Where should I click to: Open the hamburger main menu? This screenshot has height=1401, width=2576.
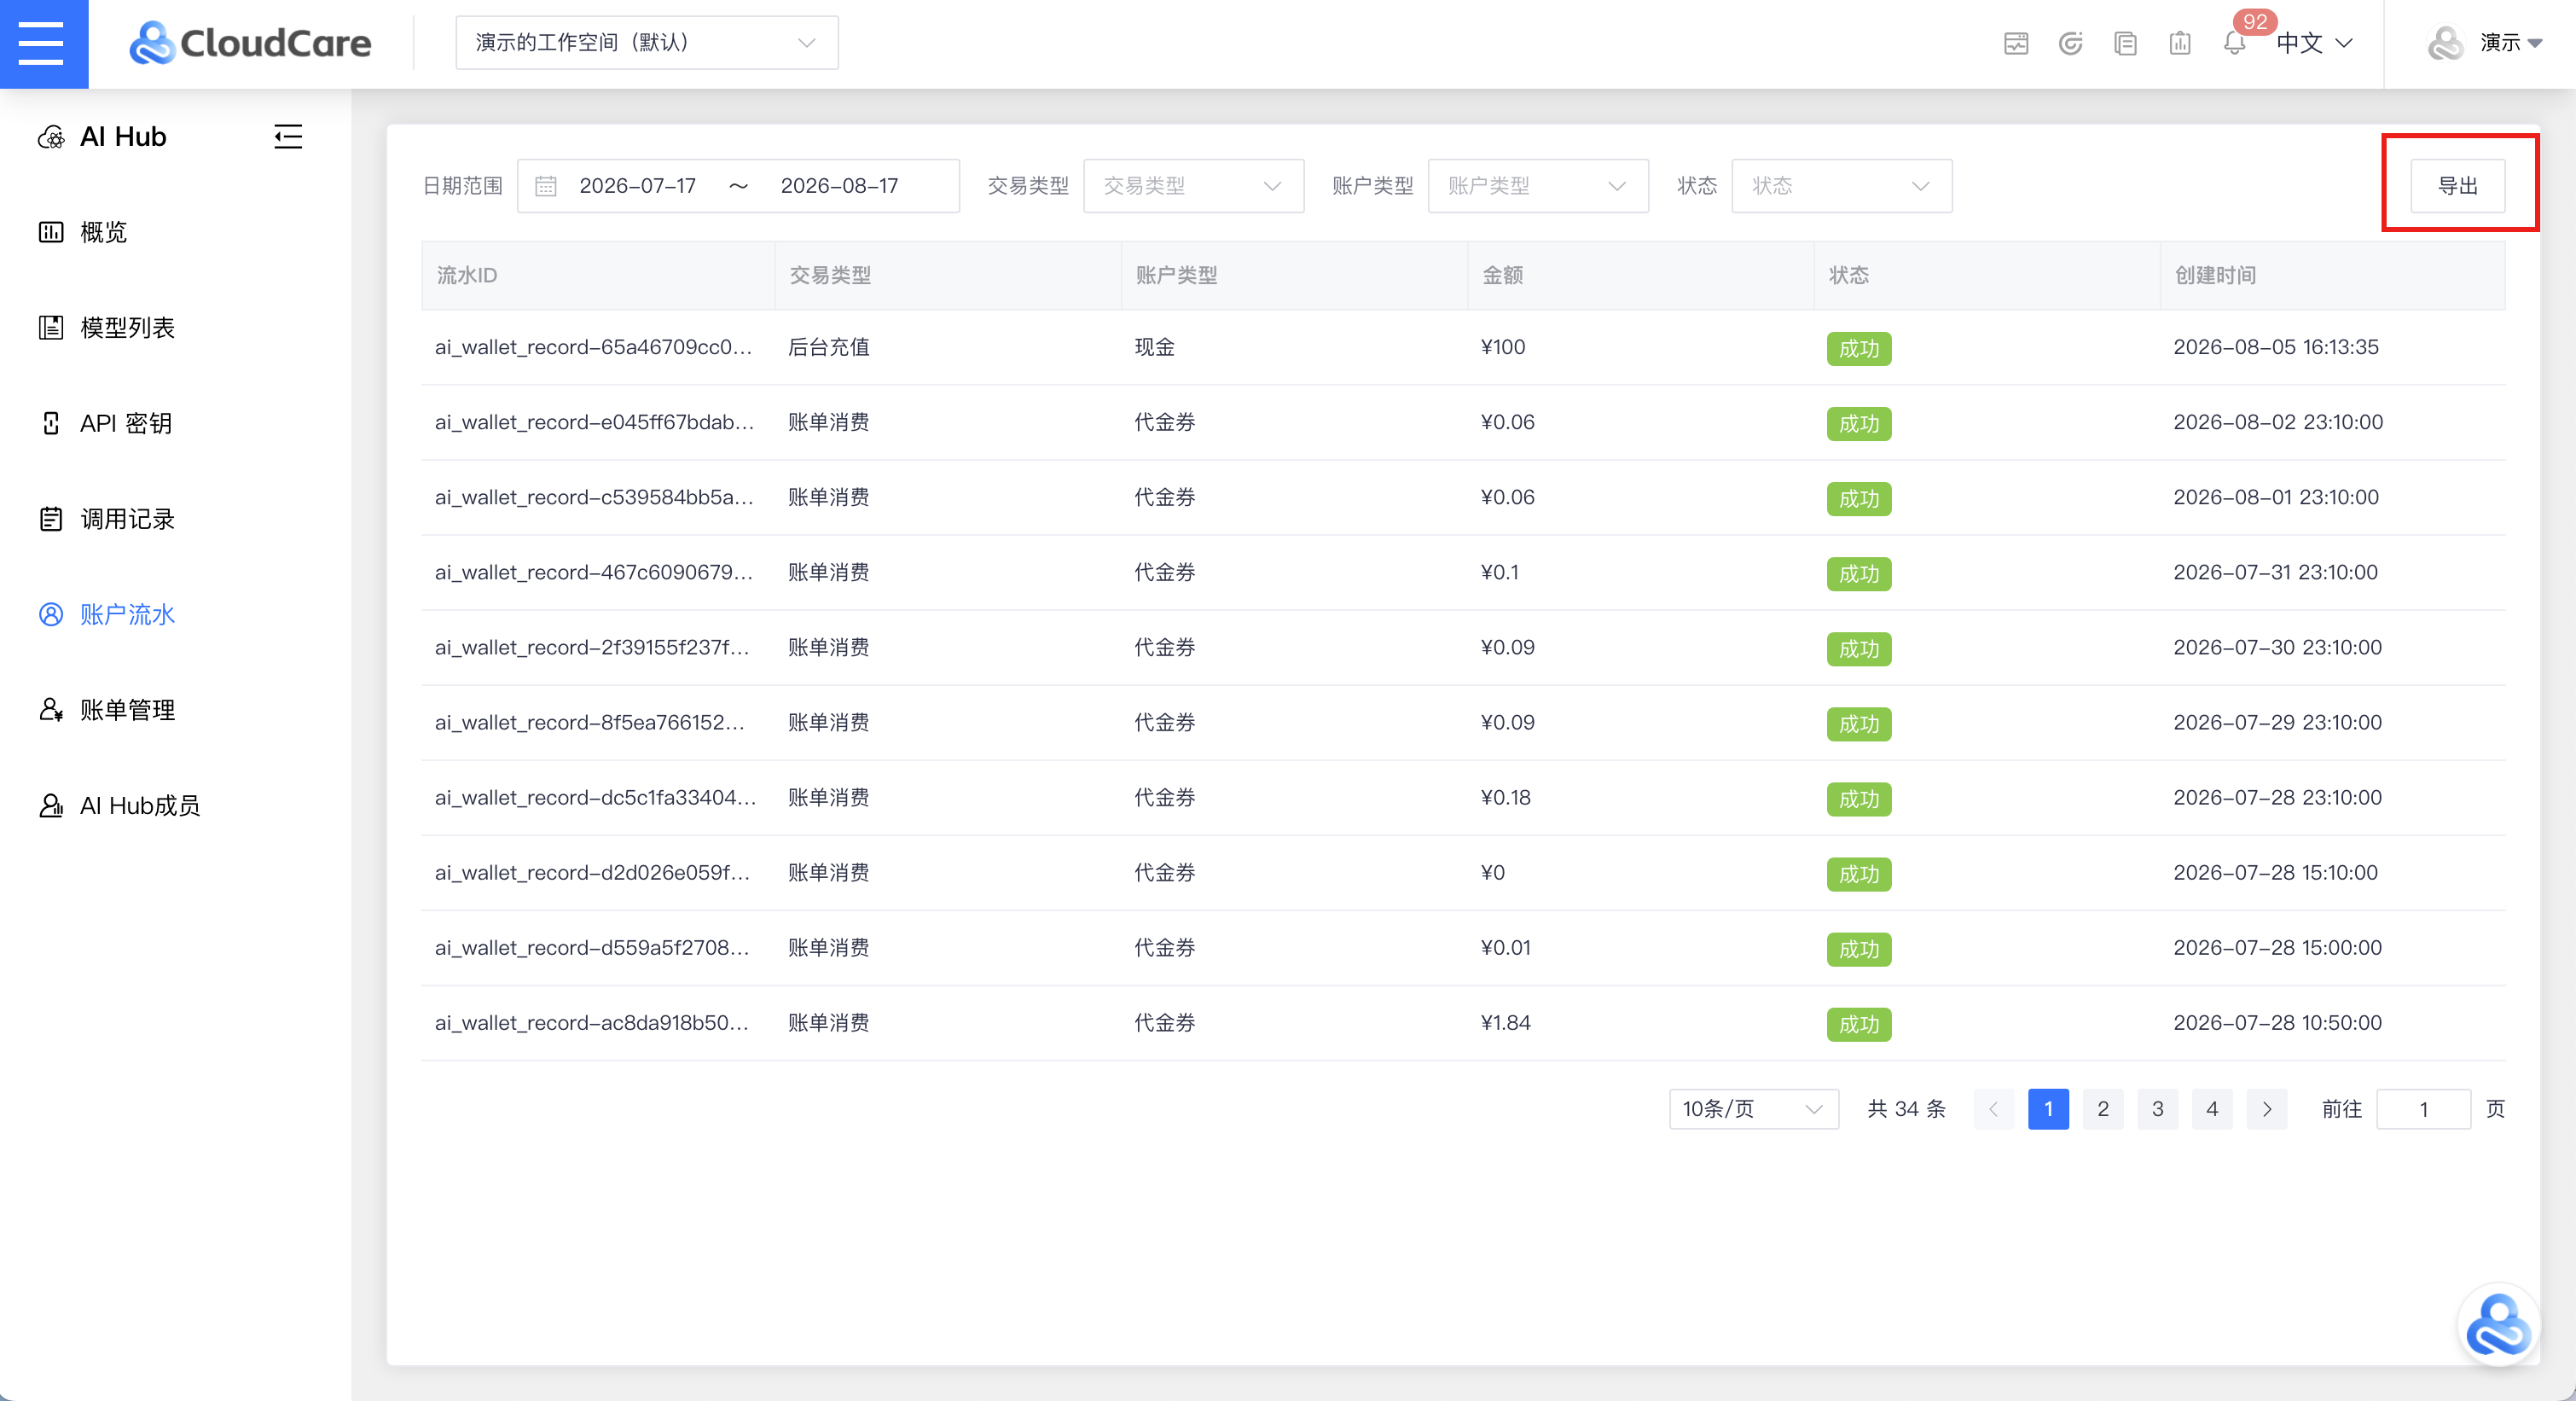pyautogui.click(x=42, y=43)
